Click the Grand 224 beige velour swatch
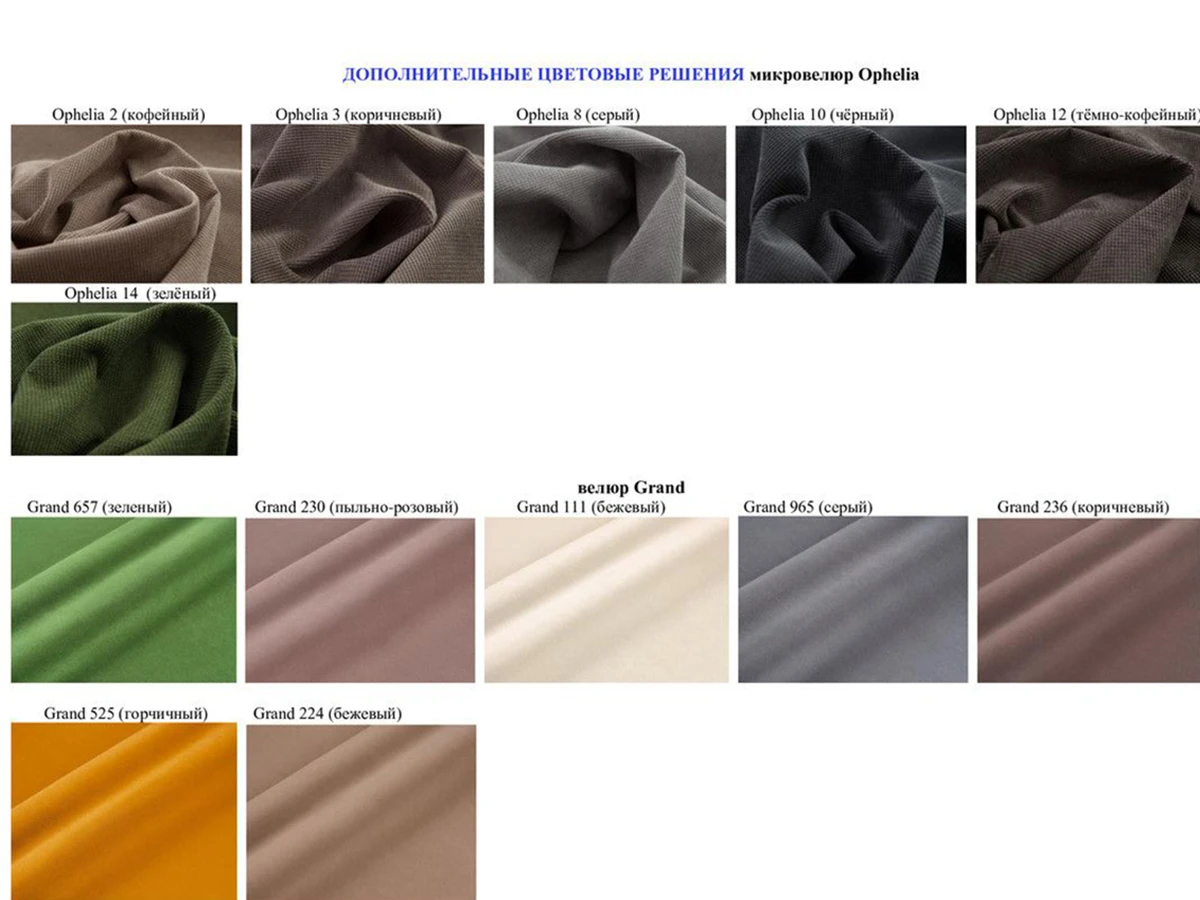 [361, 811]
